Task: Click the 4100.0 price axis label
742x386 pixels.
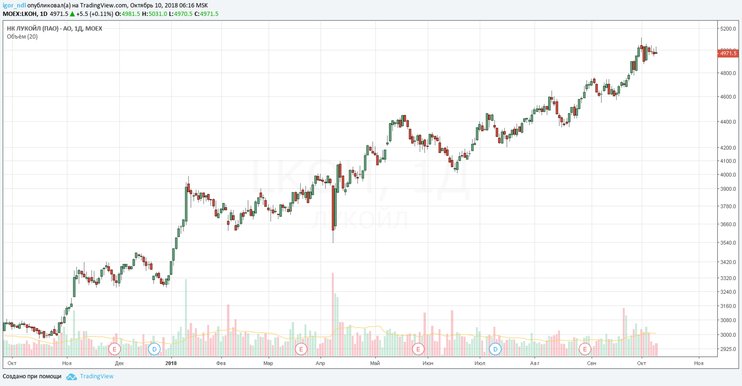Action: [x=729, y=161]
